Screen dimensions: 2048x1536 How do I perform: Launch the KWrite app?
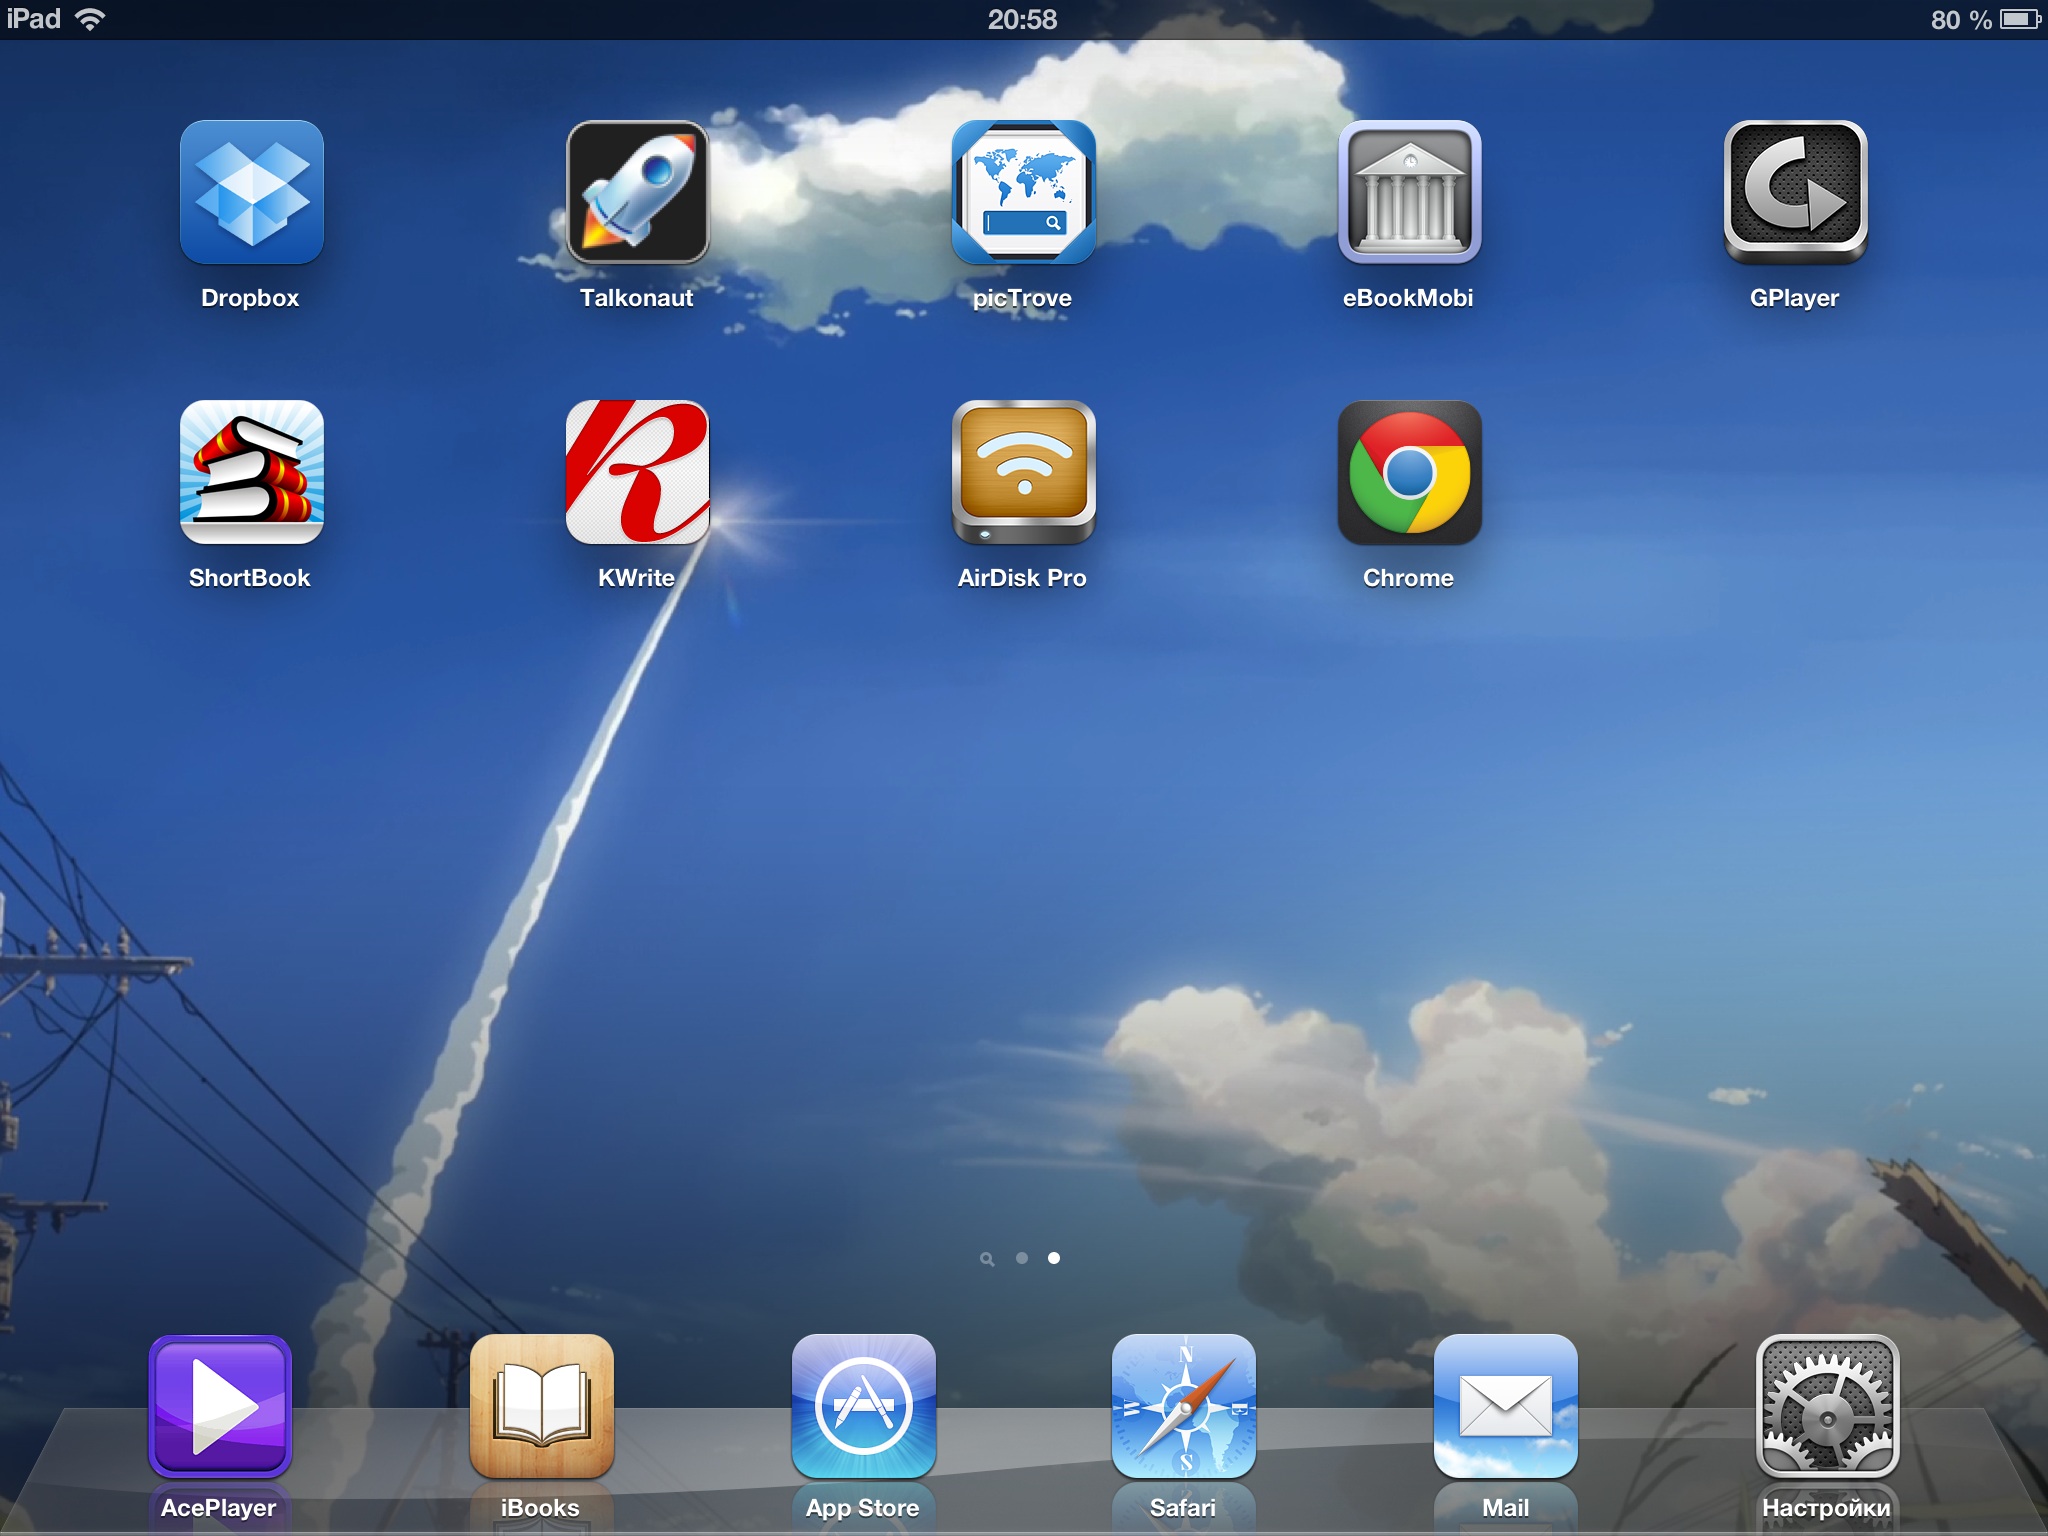[637, 472]
